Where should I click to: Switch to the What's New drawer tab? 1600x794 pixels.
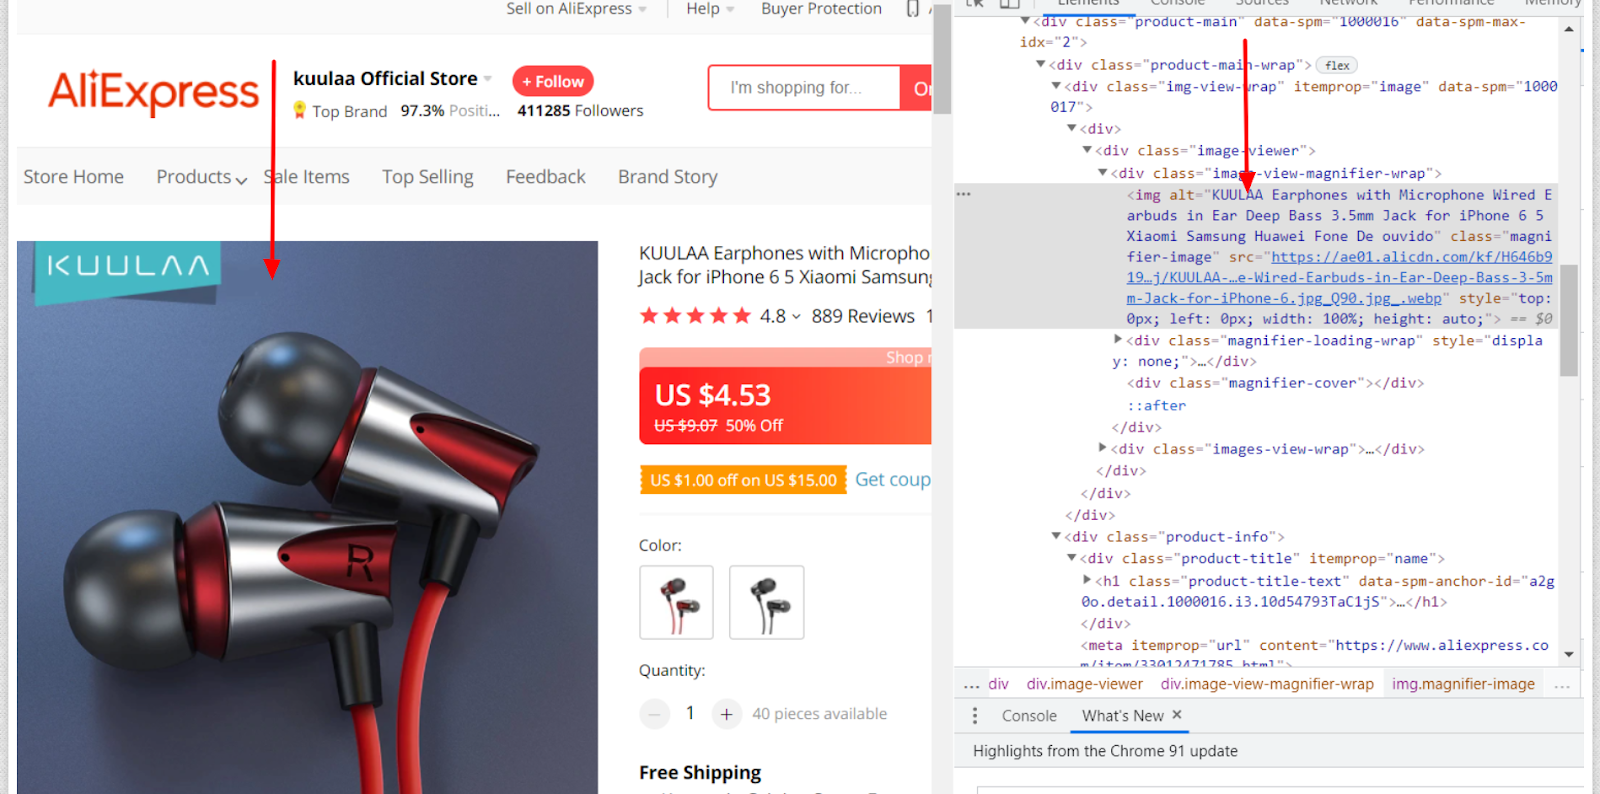[1122, 716]
